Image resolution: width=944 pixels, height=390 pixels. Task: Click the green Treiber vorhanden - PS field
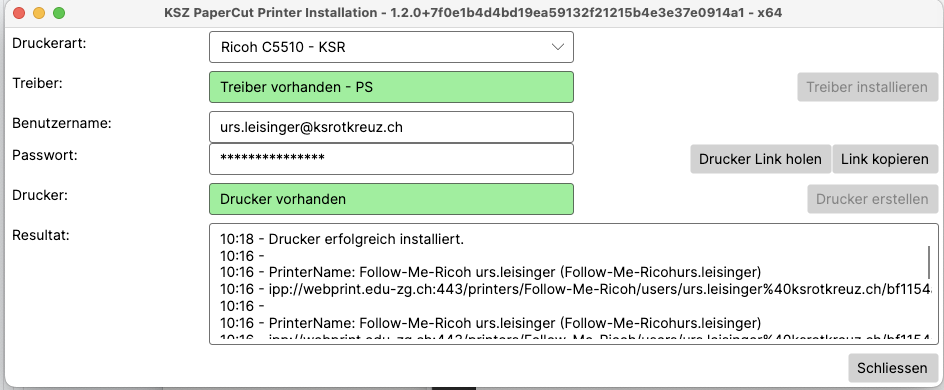pos(391,87)
